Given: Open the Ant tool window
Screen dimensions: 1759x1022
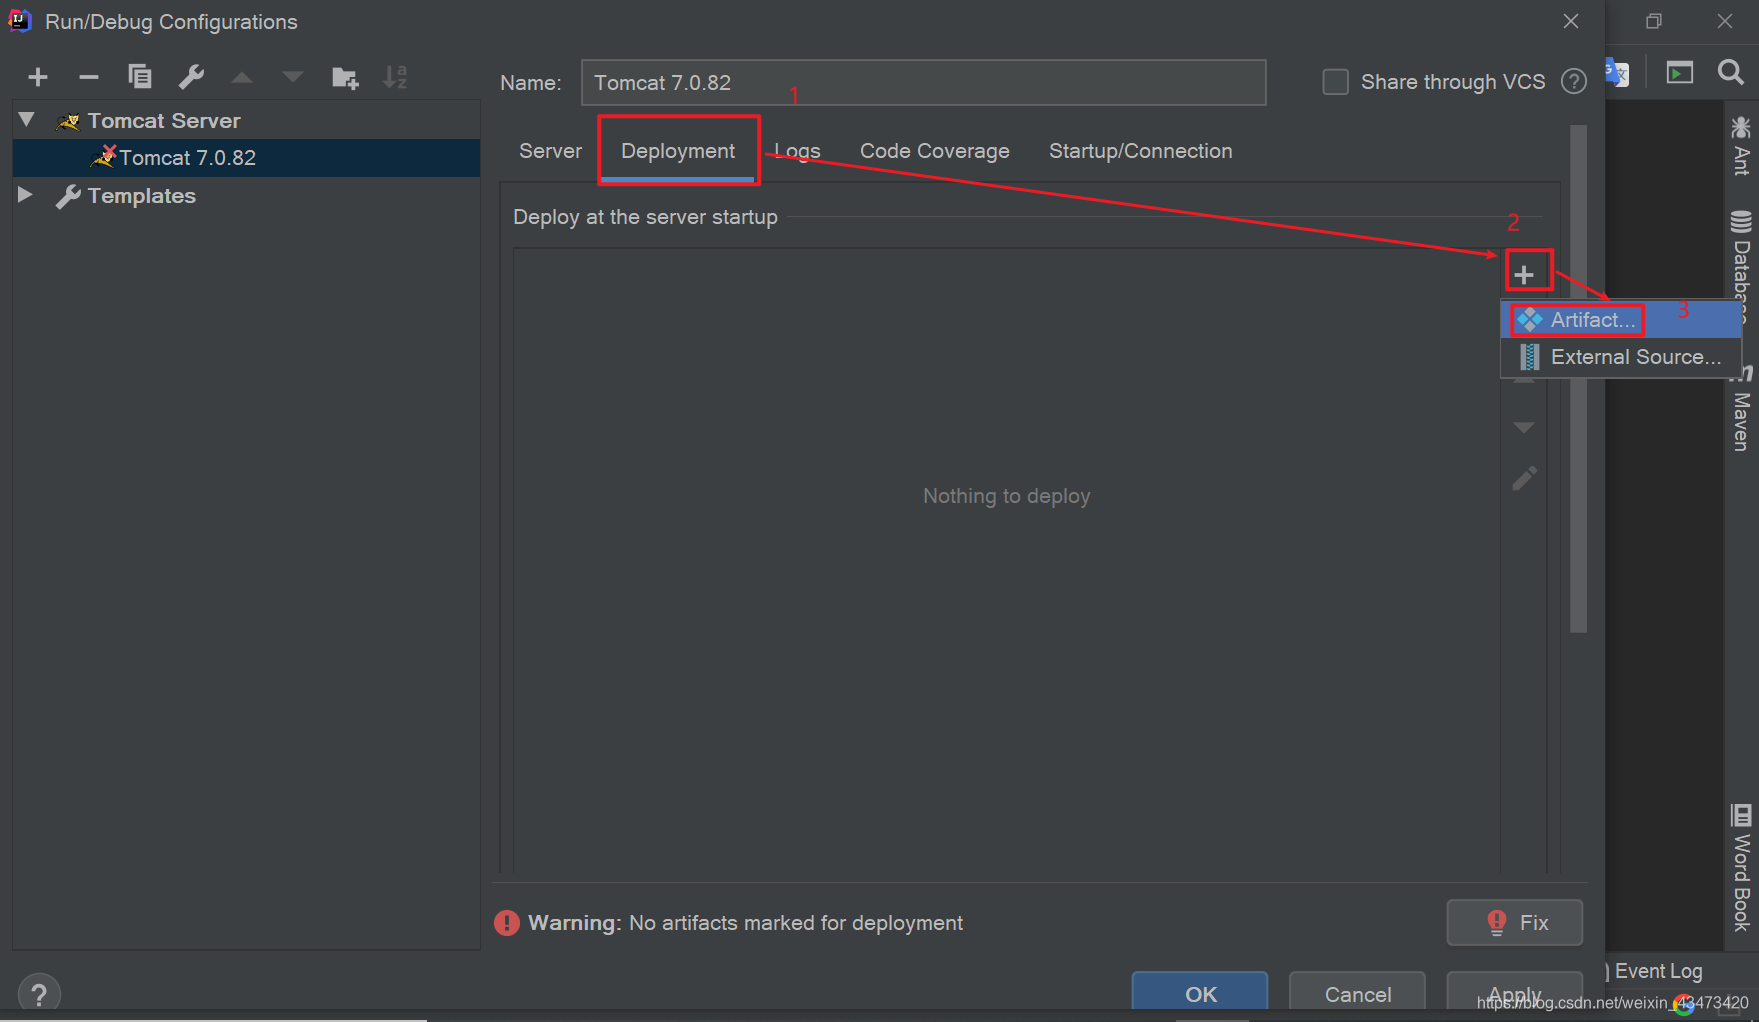Looking at the screenshot, I should (1741, 146).
